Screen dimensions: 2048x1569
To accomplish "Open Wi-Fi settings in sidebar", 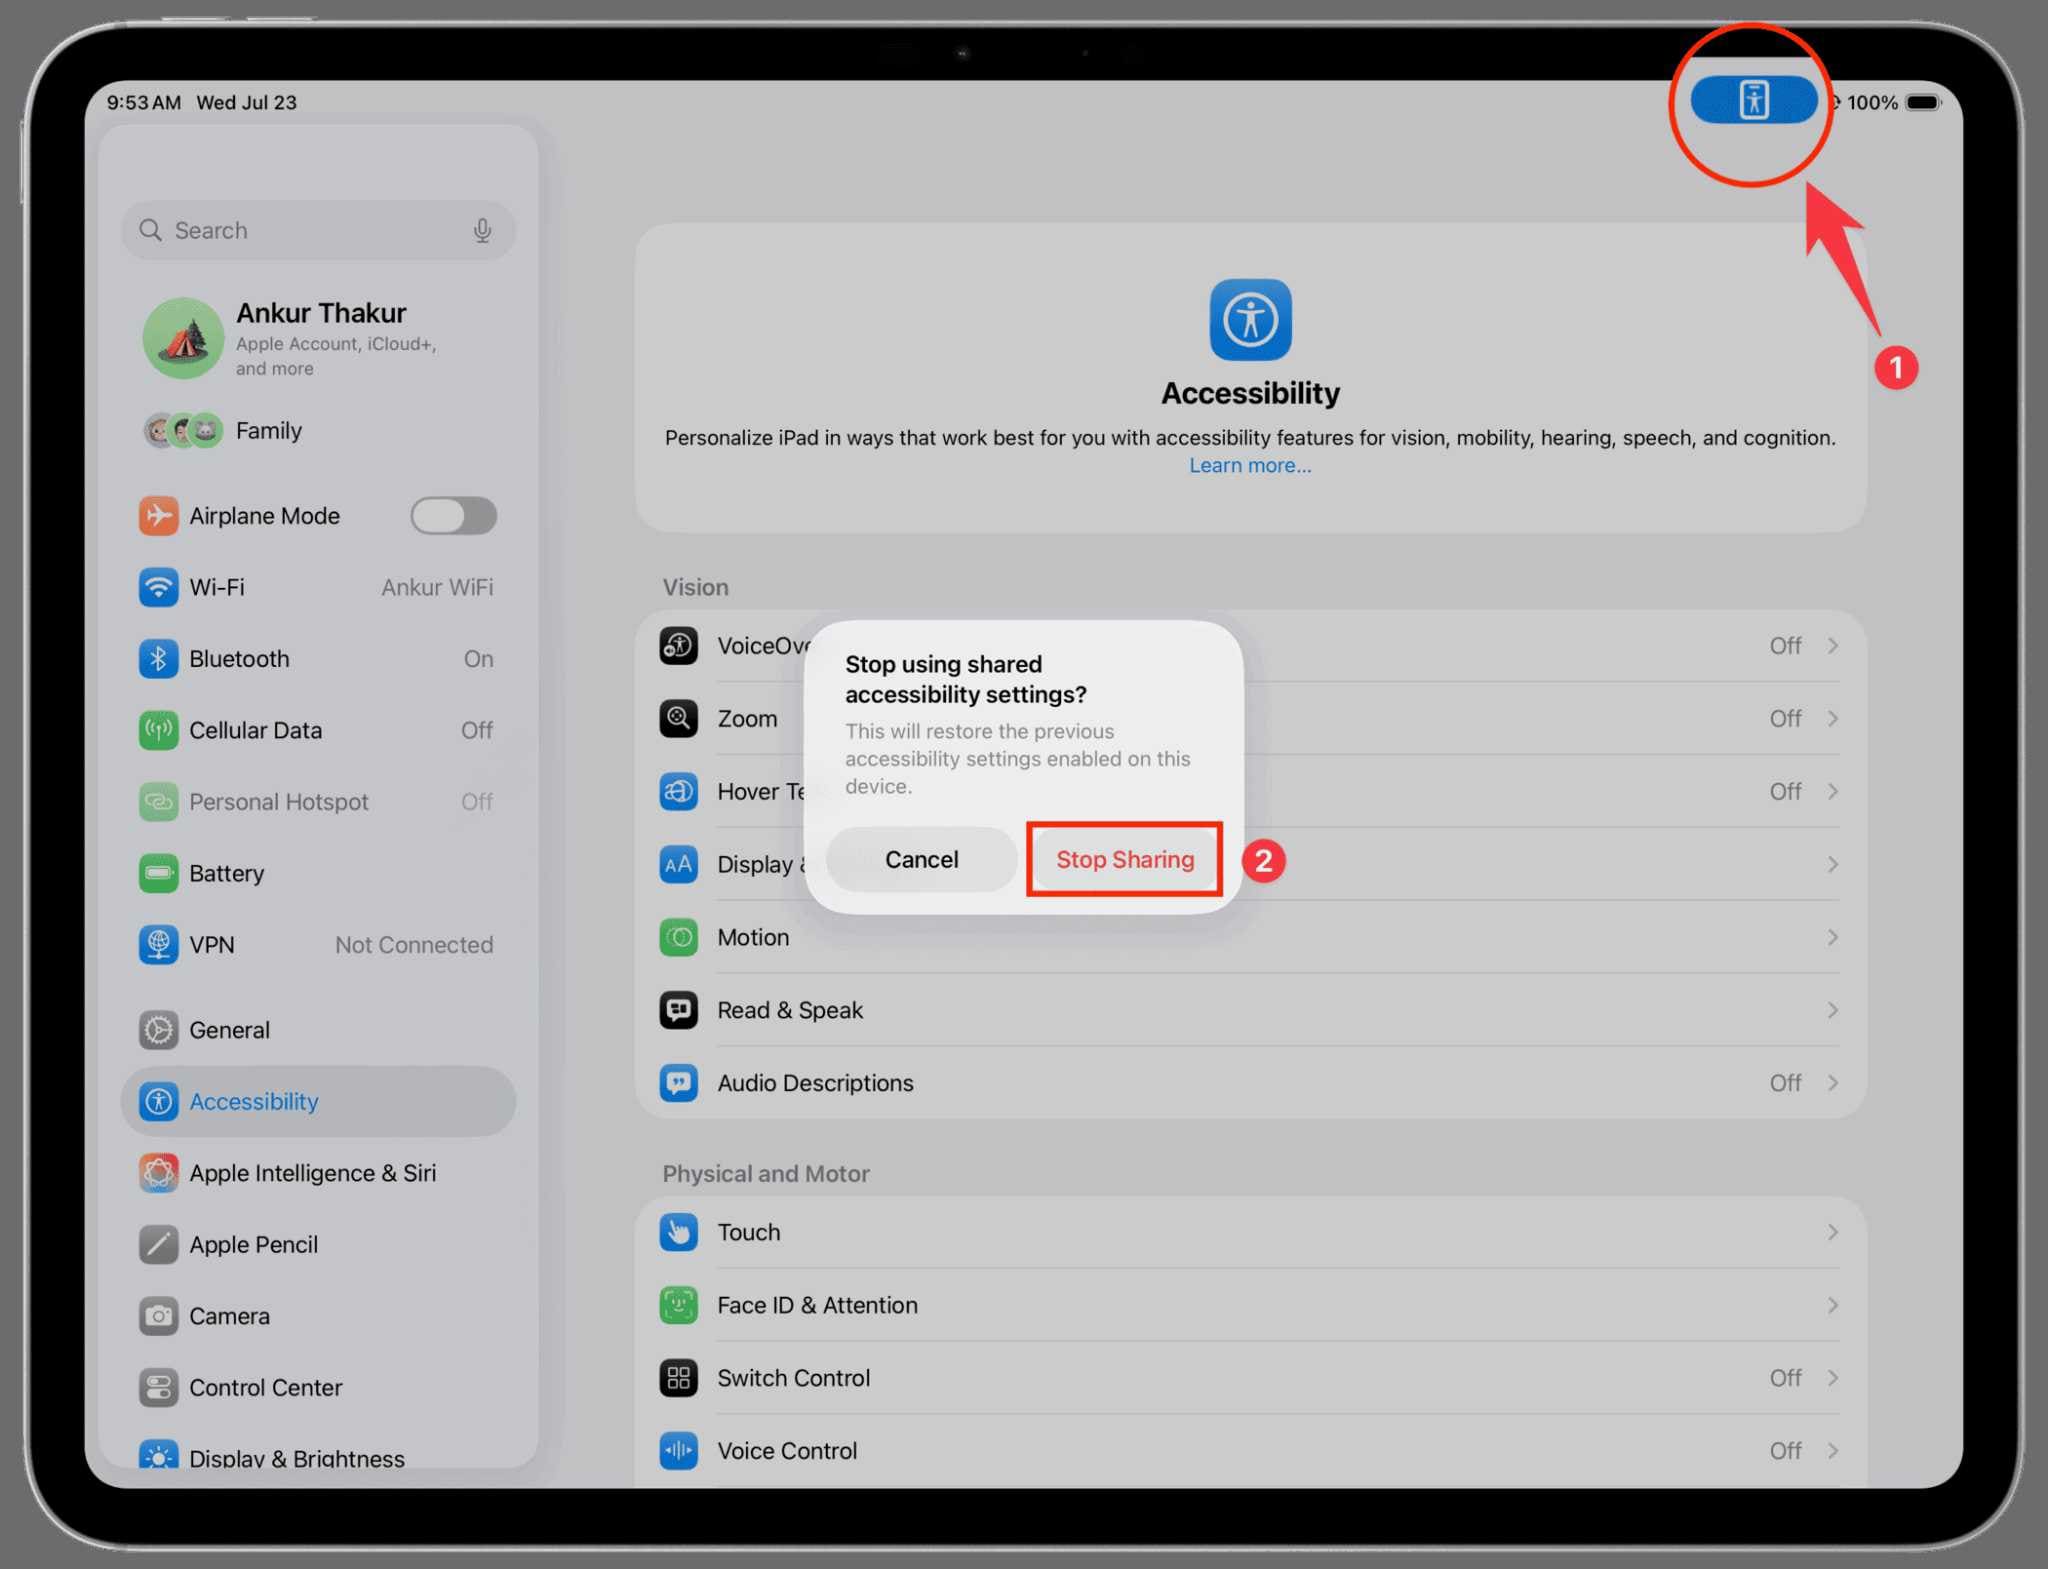I will point(217,587).
